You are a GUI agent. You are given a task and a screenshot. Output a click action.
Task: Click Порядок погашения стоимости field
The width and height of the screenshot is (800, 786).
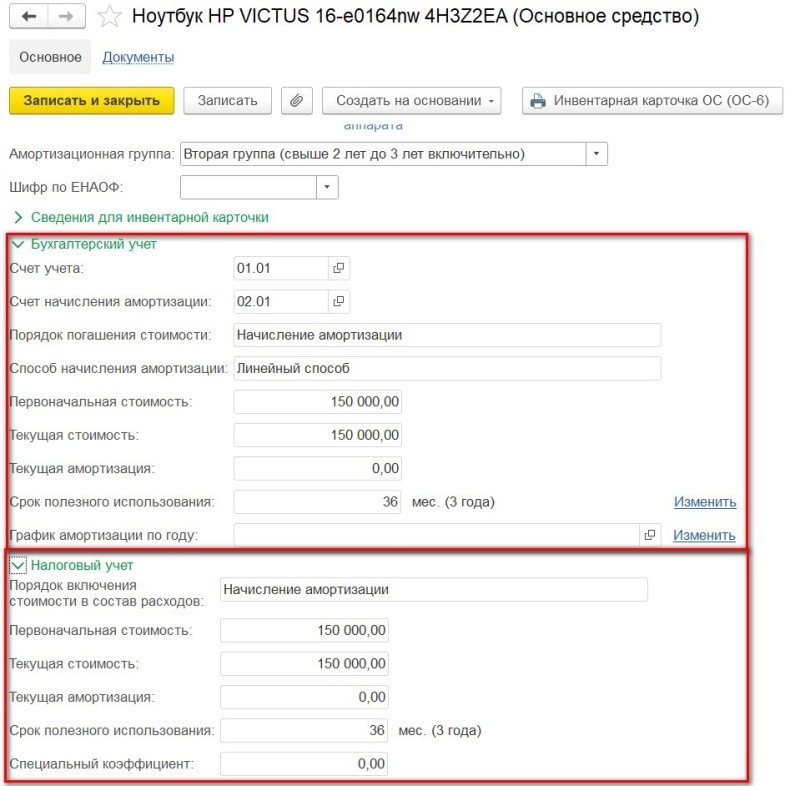coord(447,335)
